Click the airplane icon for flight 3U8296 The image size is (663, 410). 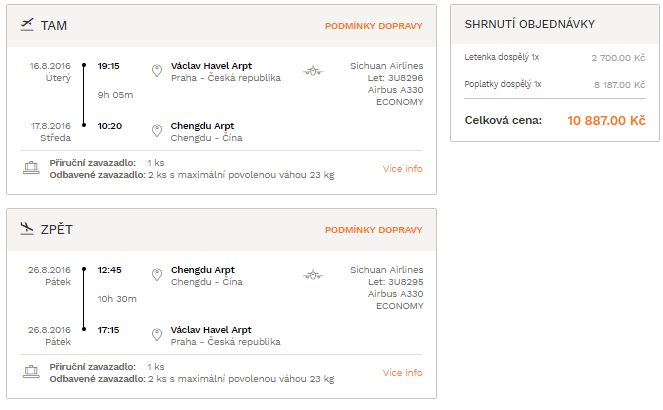point(313,71)
